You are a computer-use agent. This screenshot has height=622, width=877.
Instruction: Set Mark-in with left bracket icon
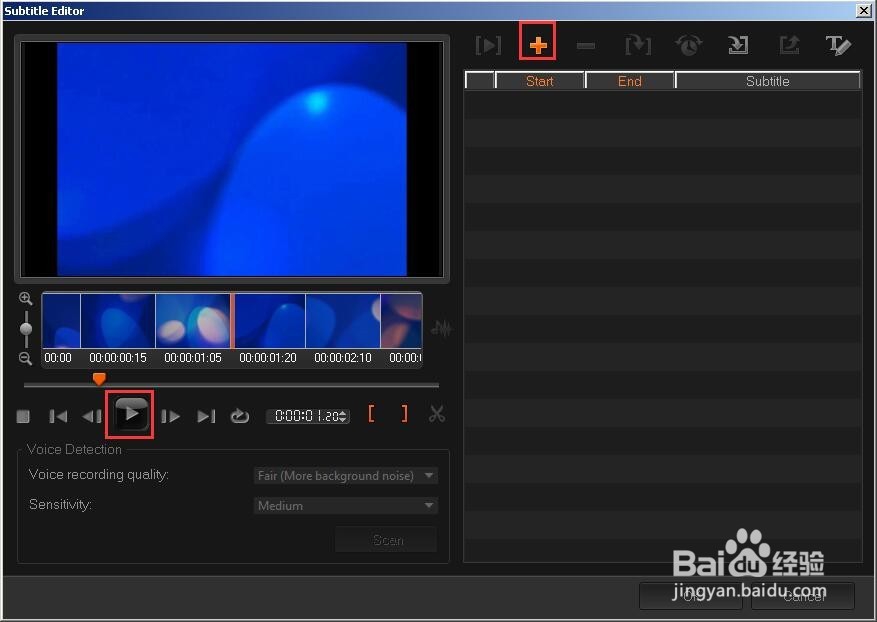[x=371, y=414]
